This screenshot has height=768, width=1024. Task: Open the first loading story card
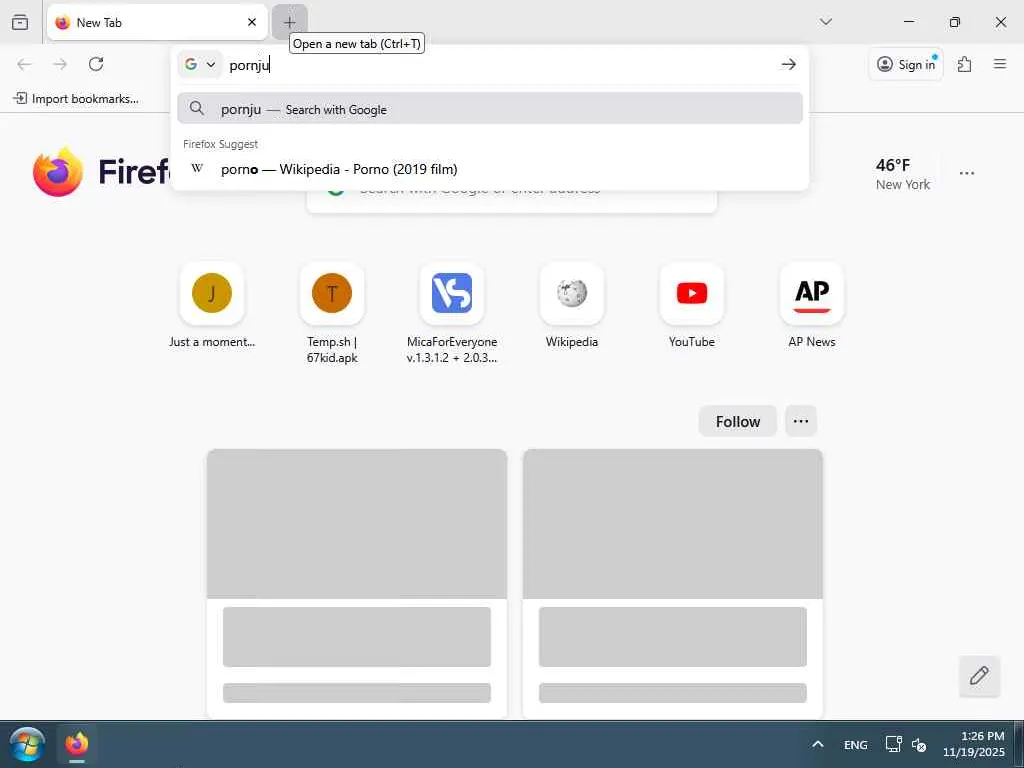357,583
